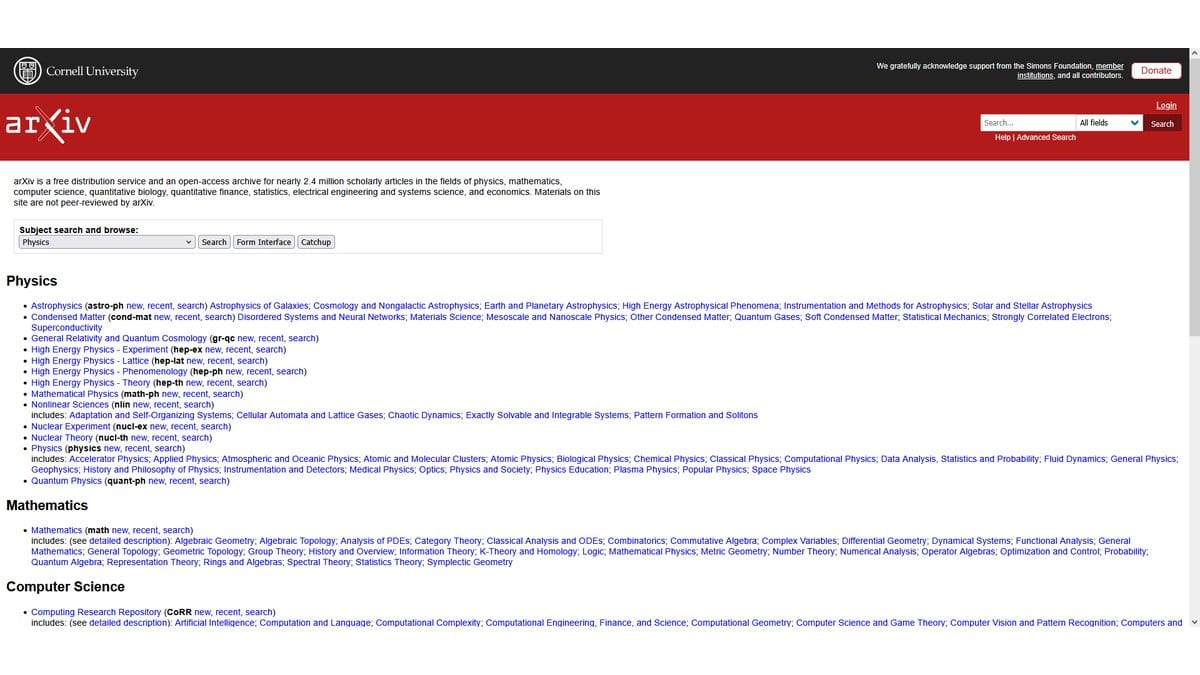
Task: Open the Artificial Intelligence link
Action: pos(216,623)
